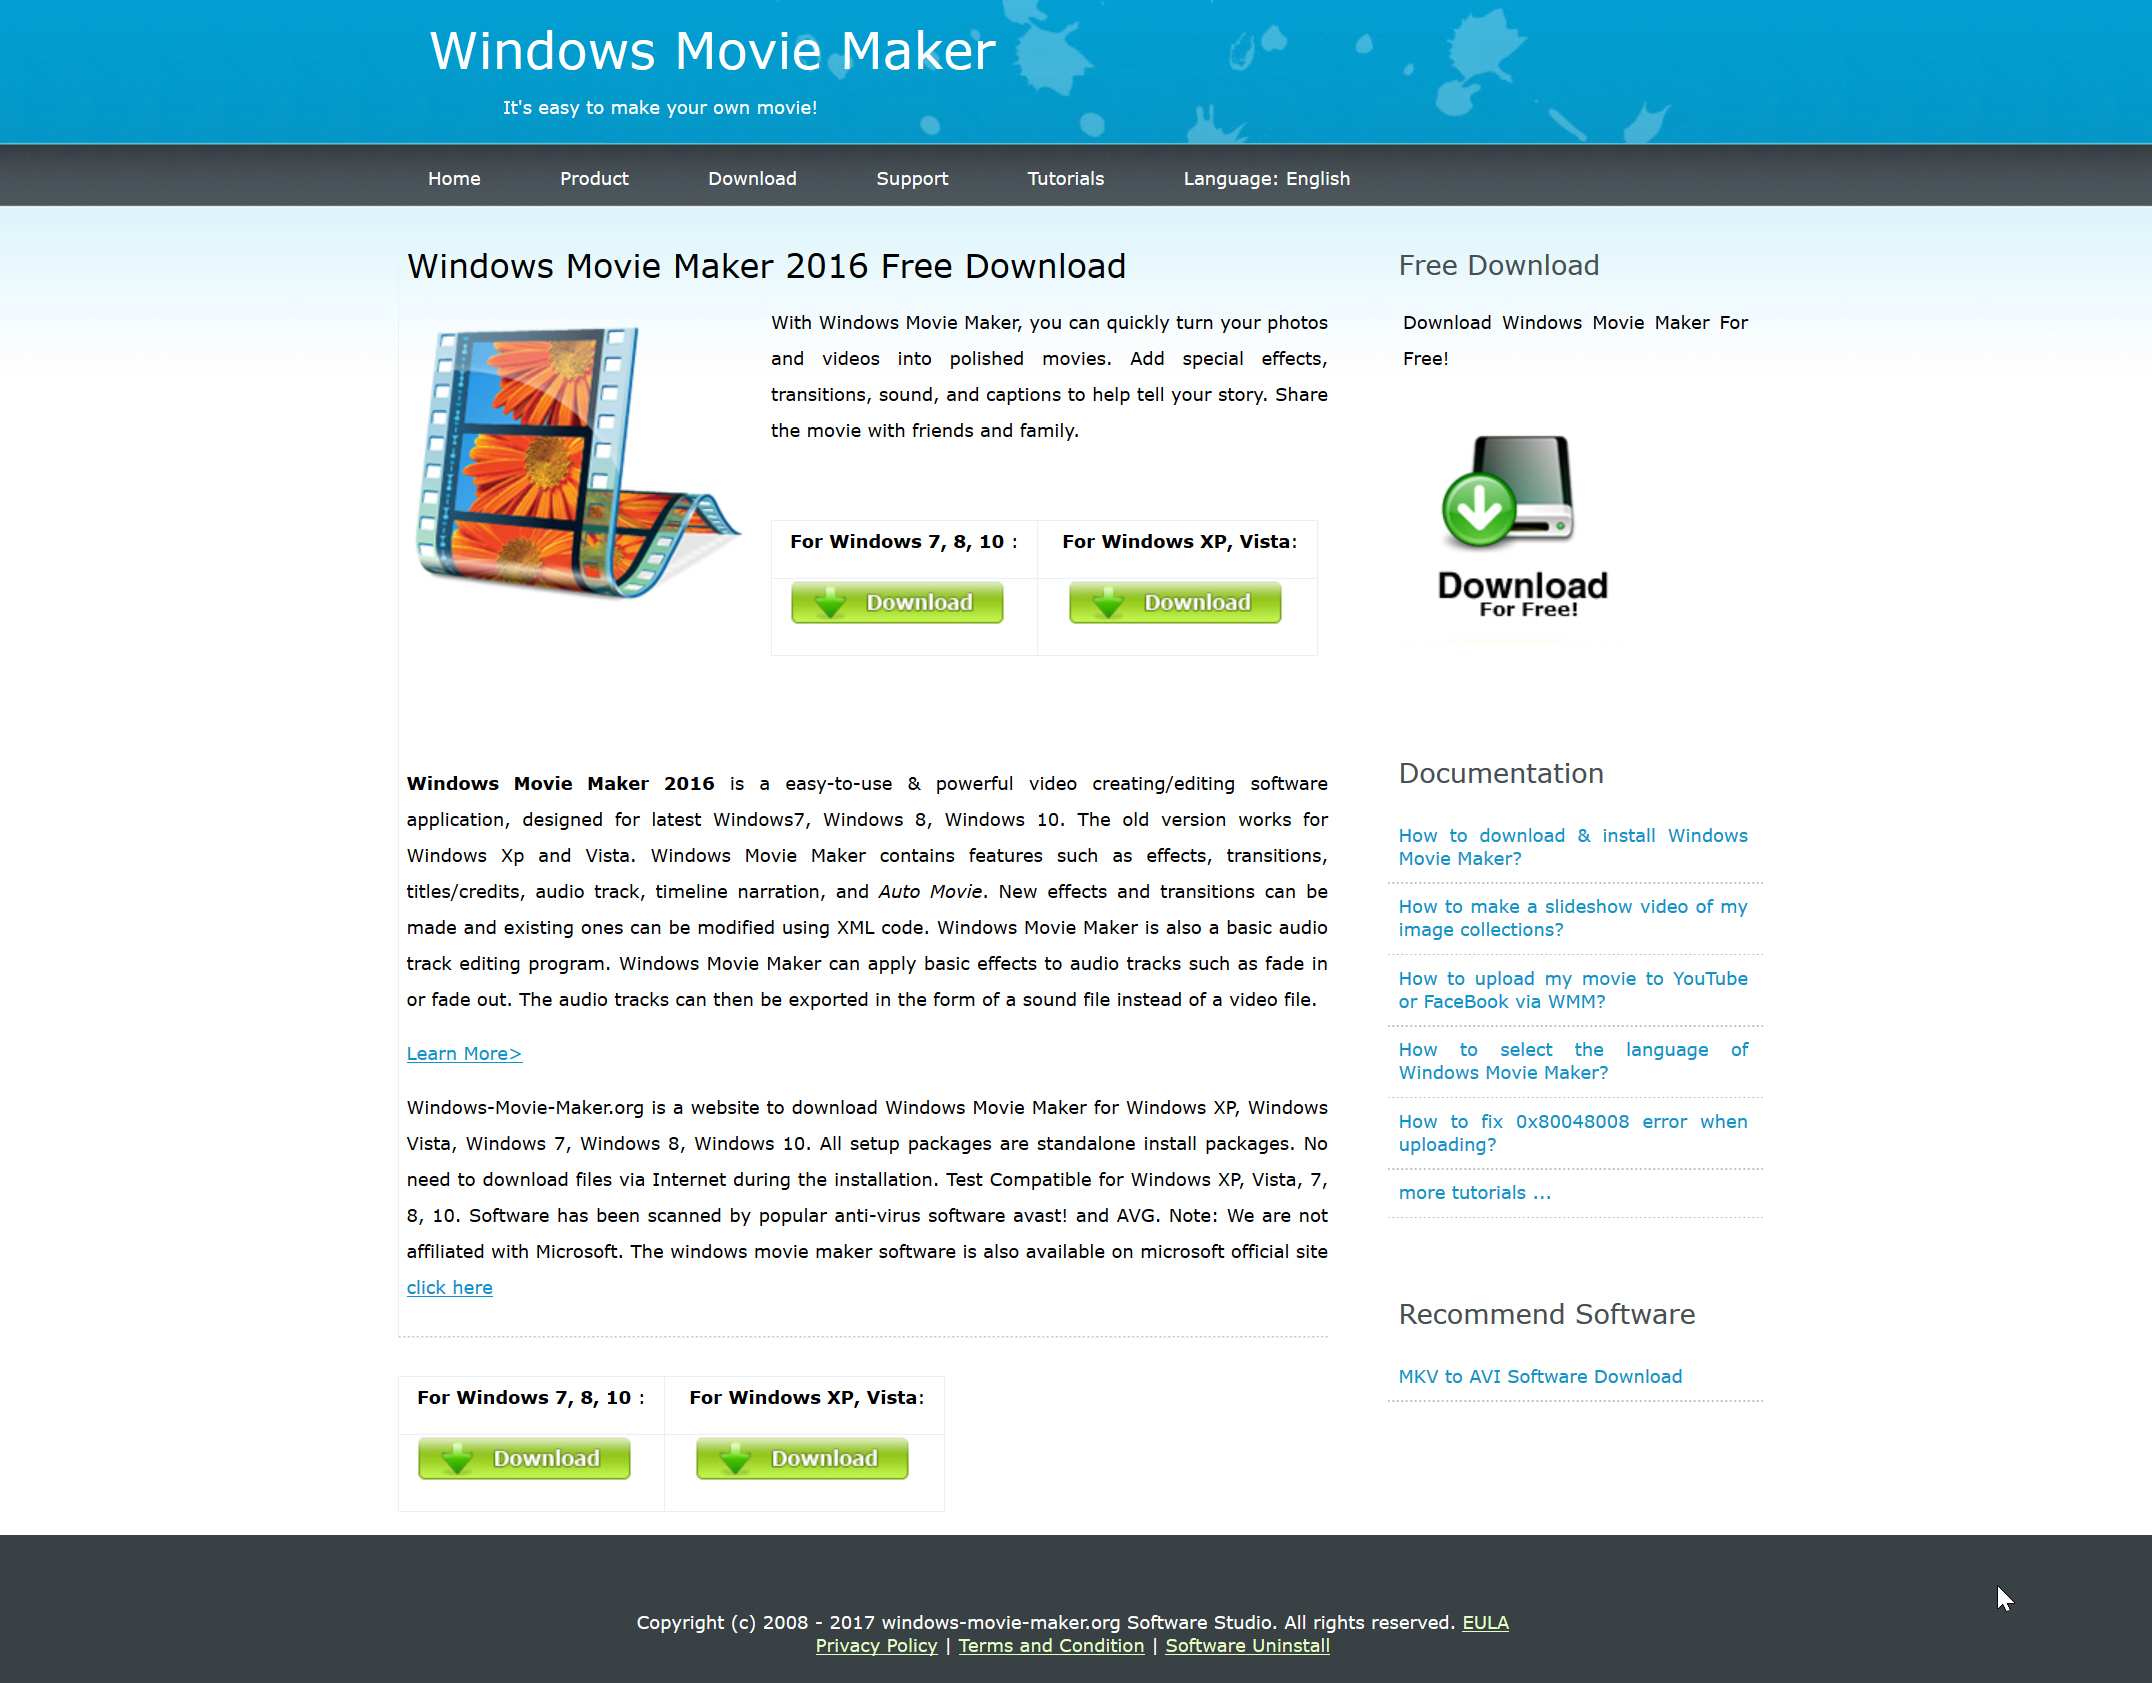Click Download button for Windows 7, 8, 10

tap(898, 604)
